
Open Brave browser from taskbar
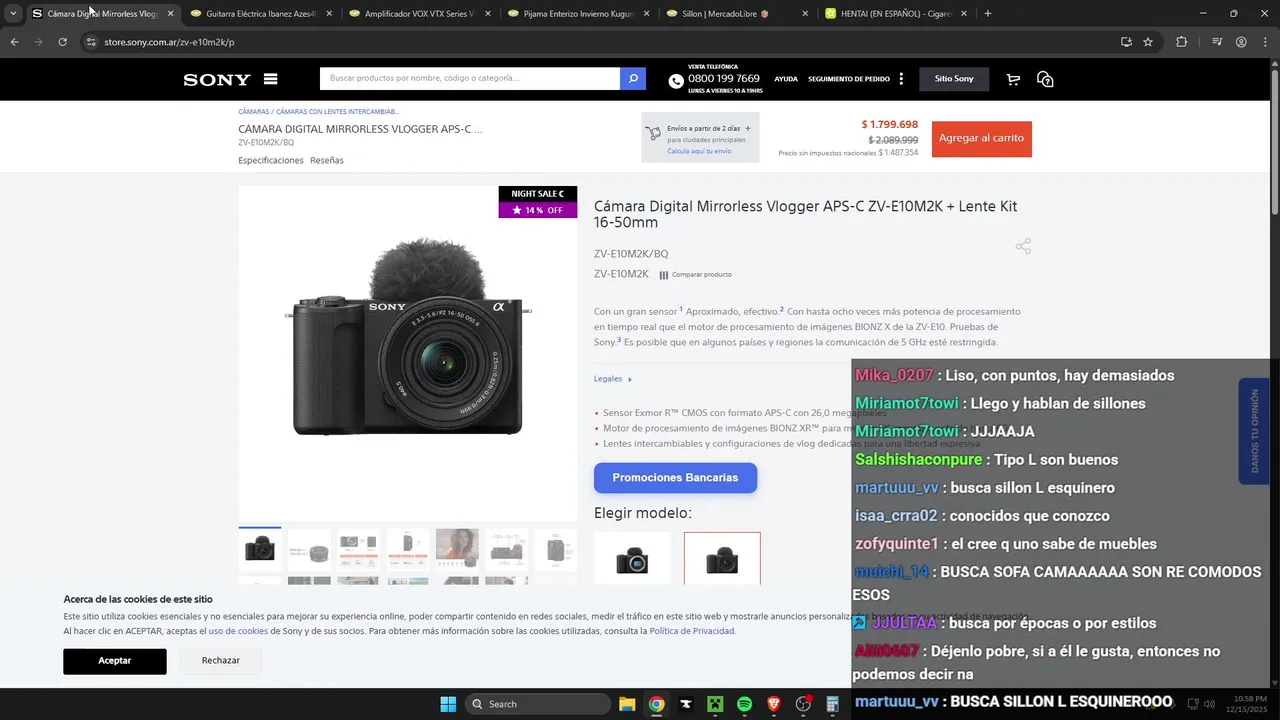tap(774, 704)
